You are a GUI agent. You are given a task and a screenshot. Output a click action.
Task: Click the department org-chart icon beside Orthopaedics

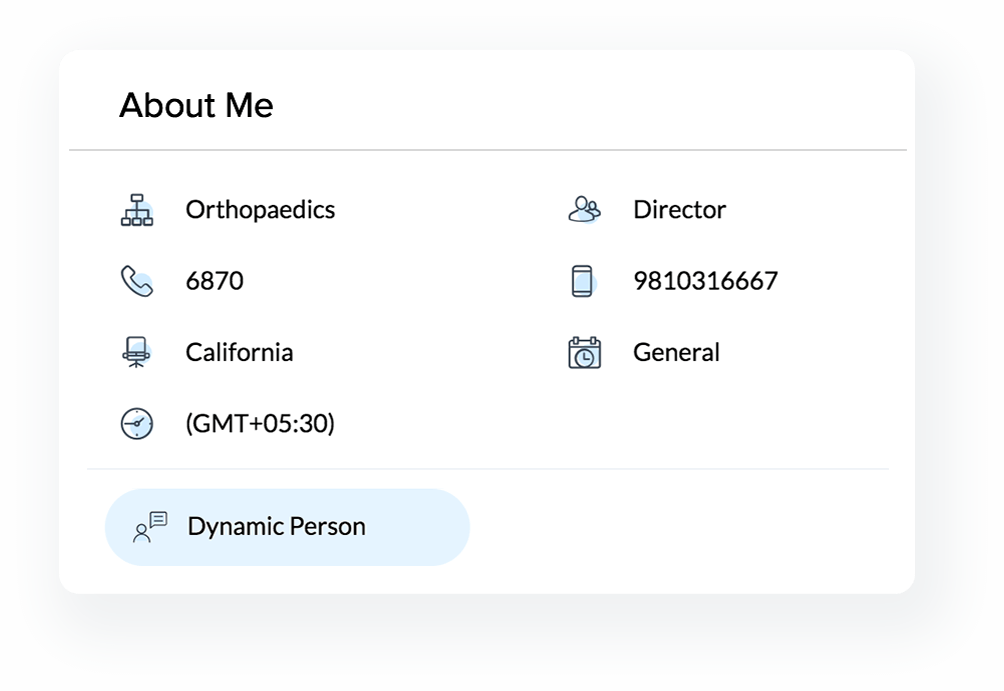(x=137, y=210)
